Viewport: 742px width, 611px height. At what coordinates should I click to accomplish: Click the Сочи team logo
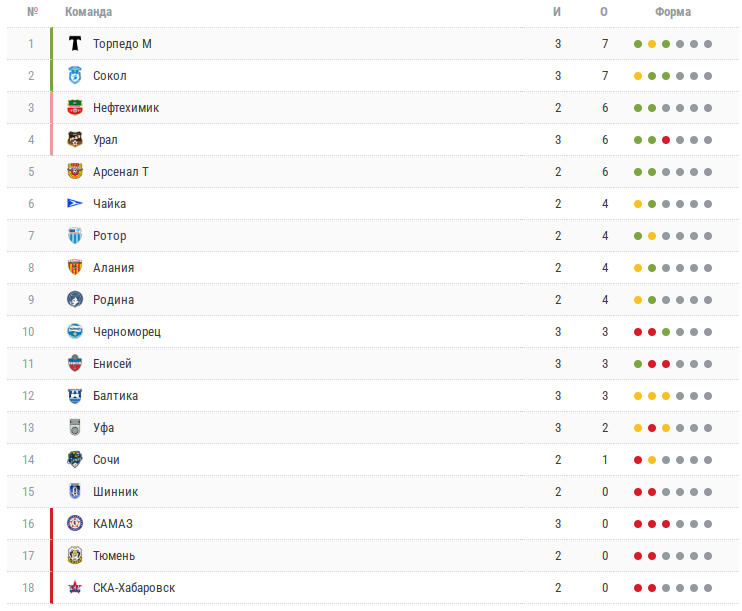75,460
